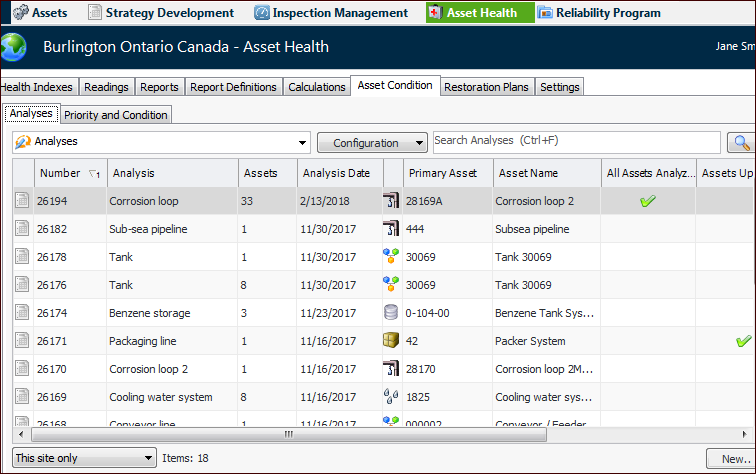Open document icon for analysis 26171
The width and height of the screenshot is (756, 474).
click(x=22, y=340)
